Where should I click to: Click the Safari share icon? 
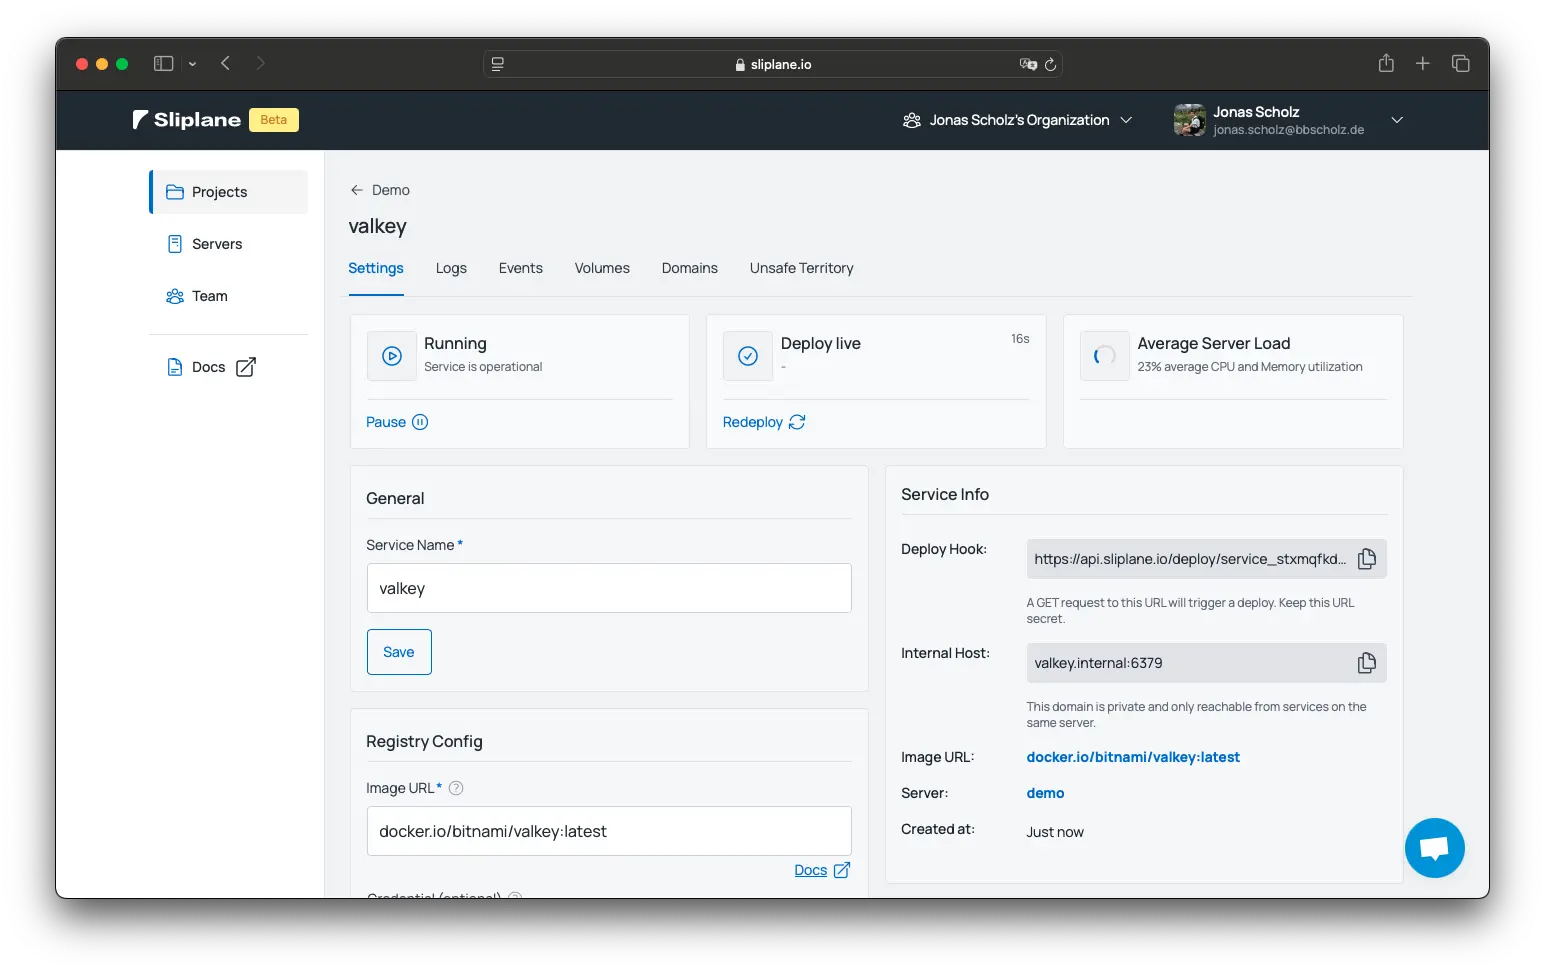(1386, 63)
